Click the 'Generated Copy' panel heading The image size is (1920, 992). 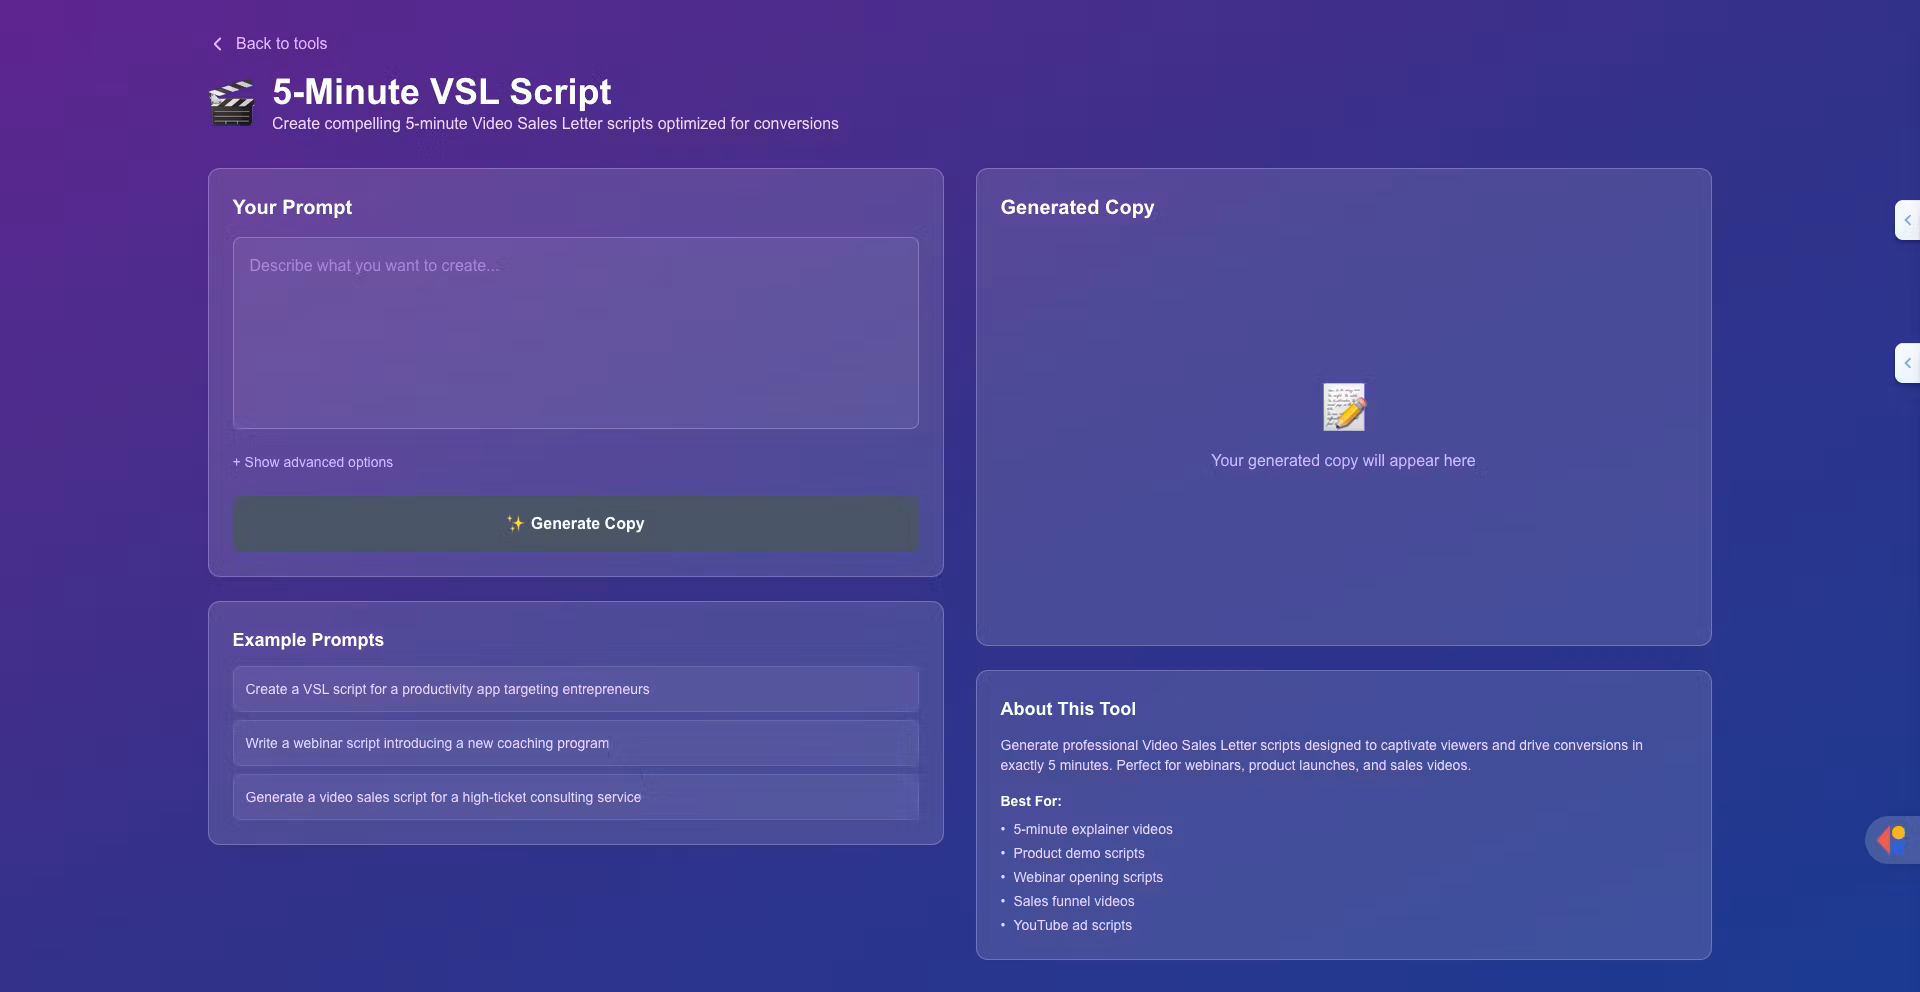[1077, 207]
